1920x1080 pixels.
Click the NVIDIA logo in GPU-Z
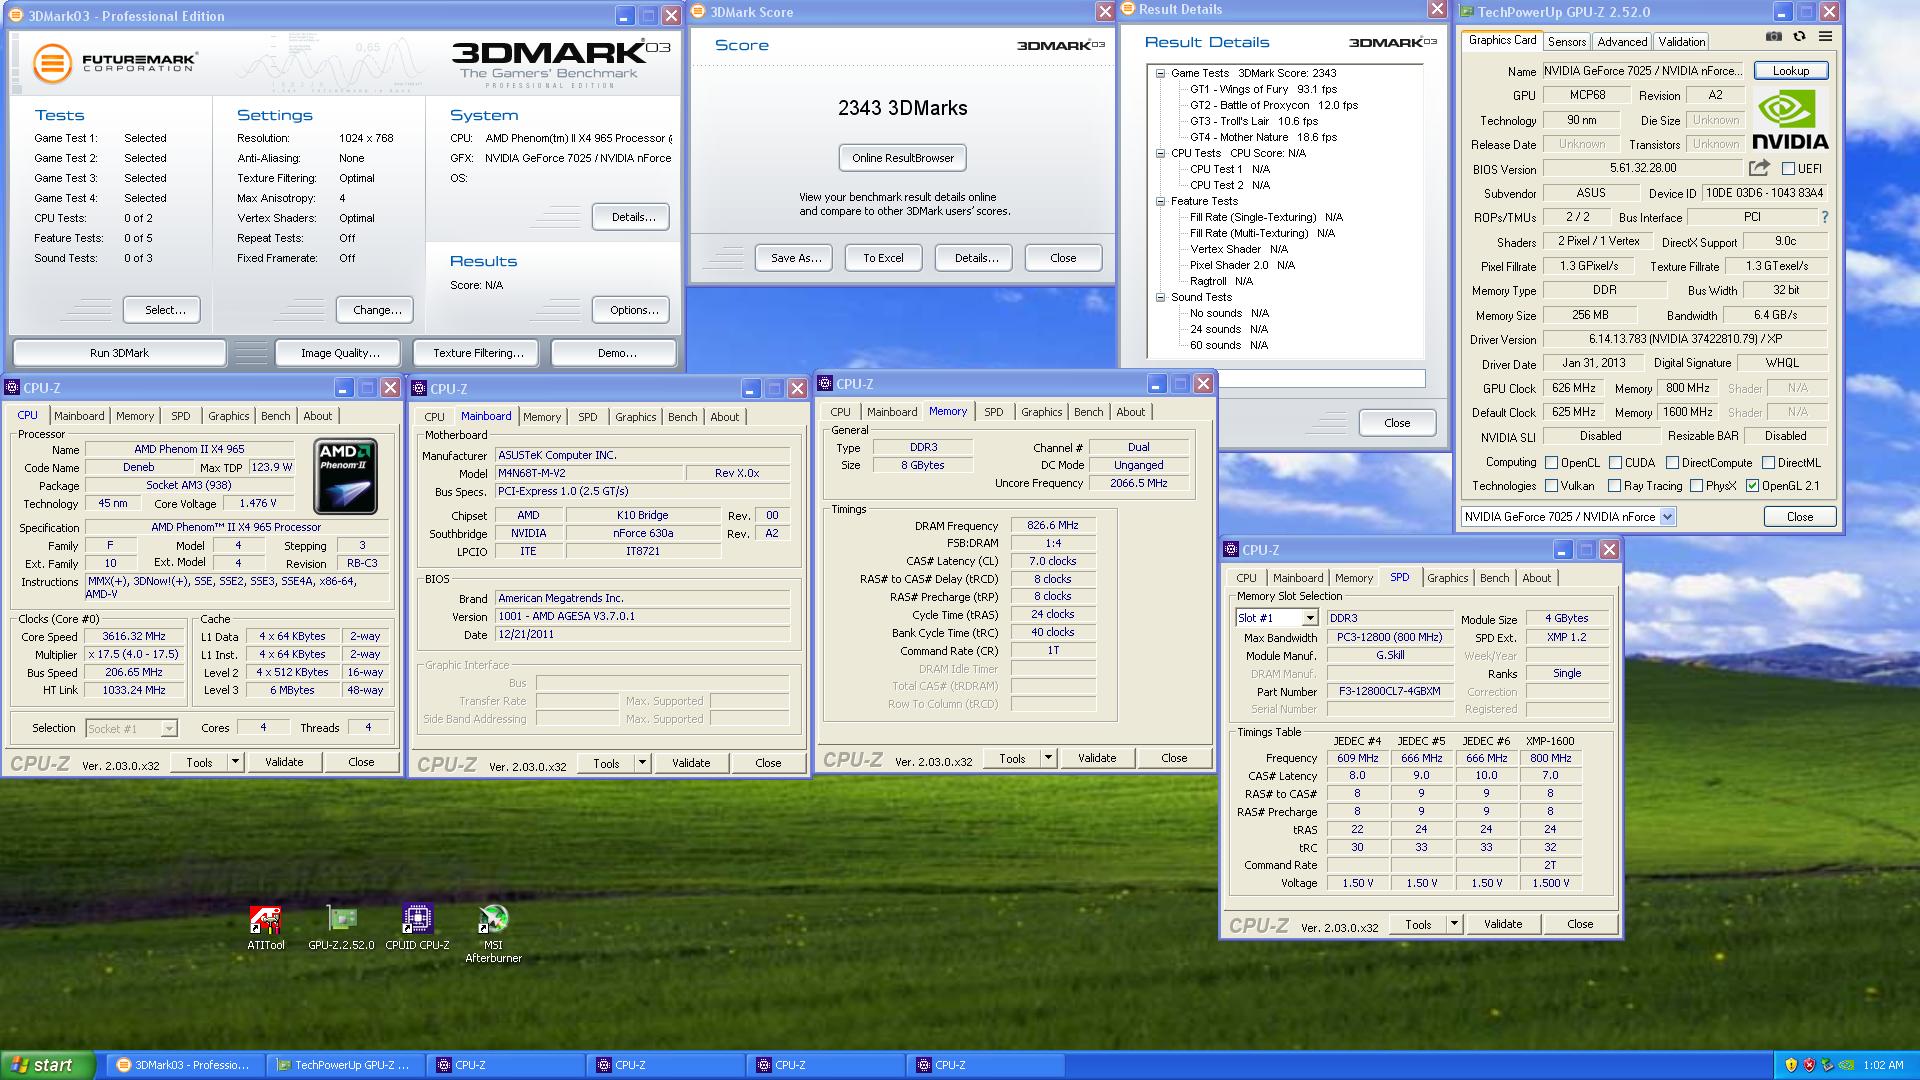click(1790, 119)
